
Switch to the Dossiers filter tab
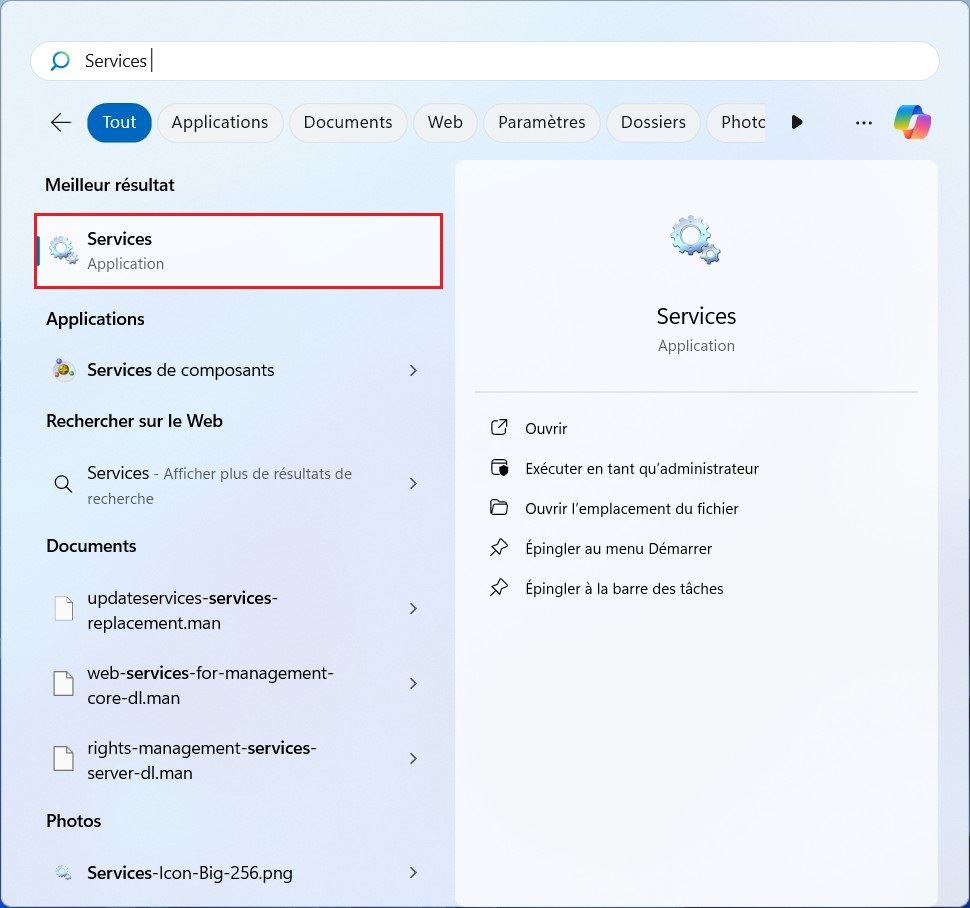(653, 122)
